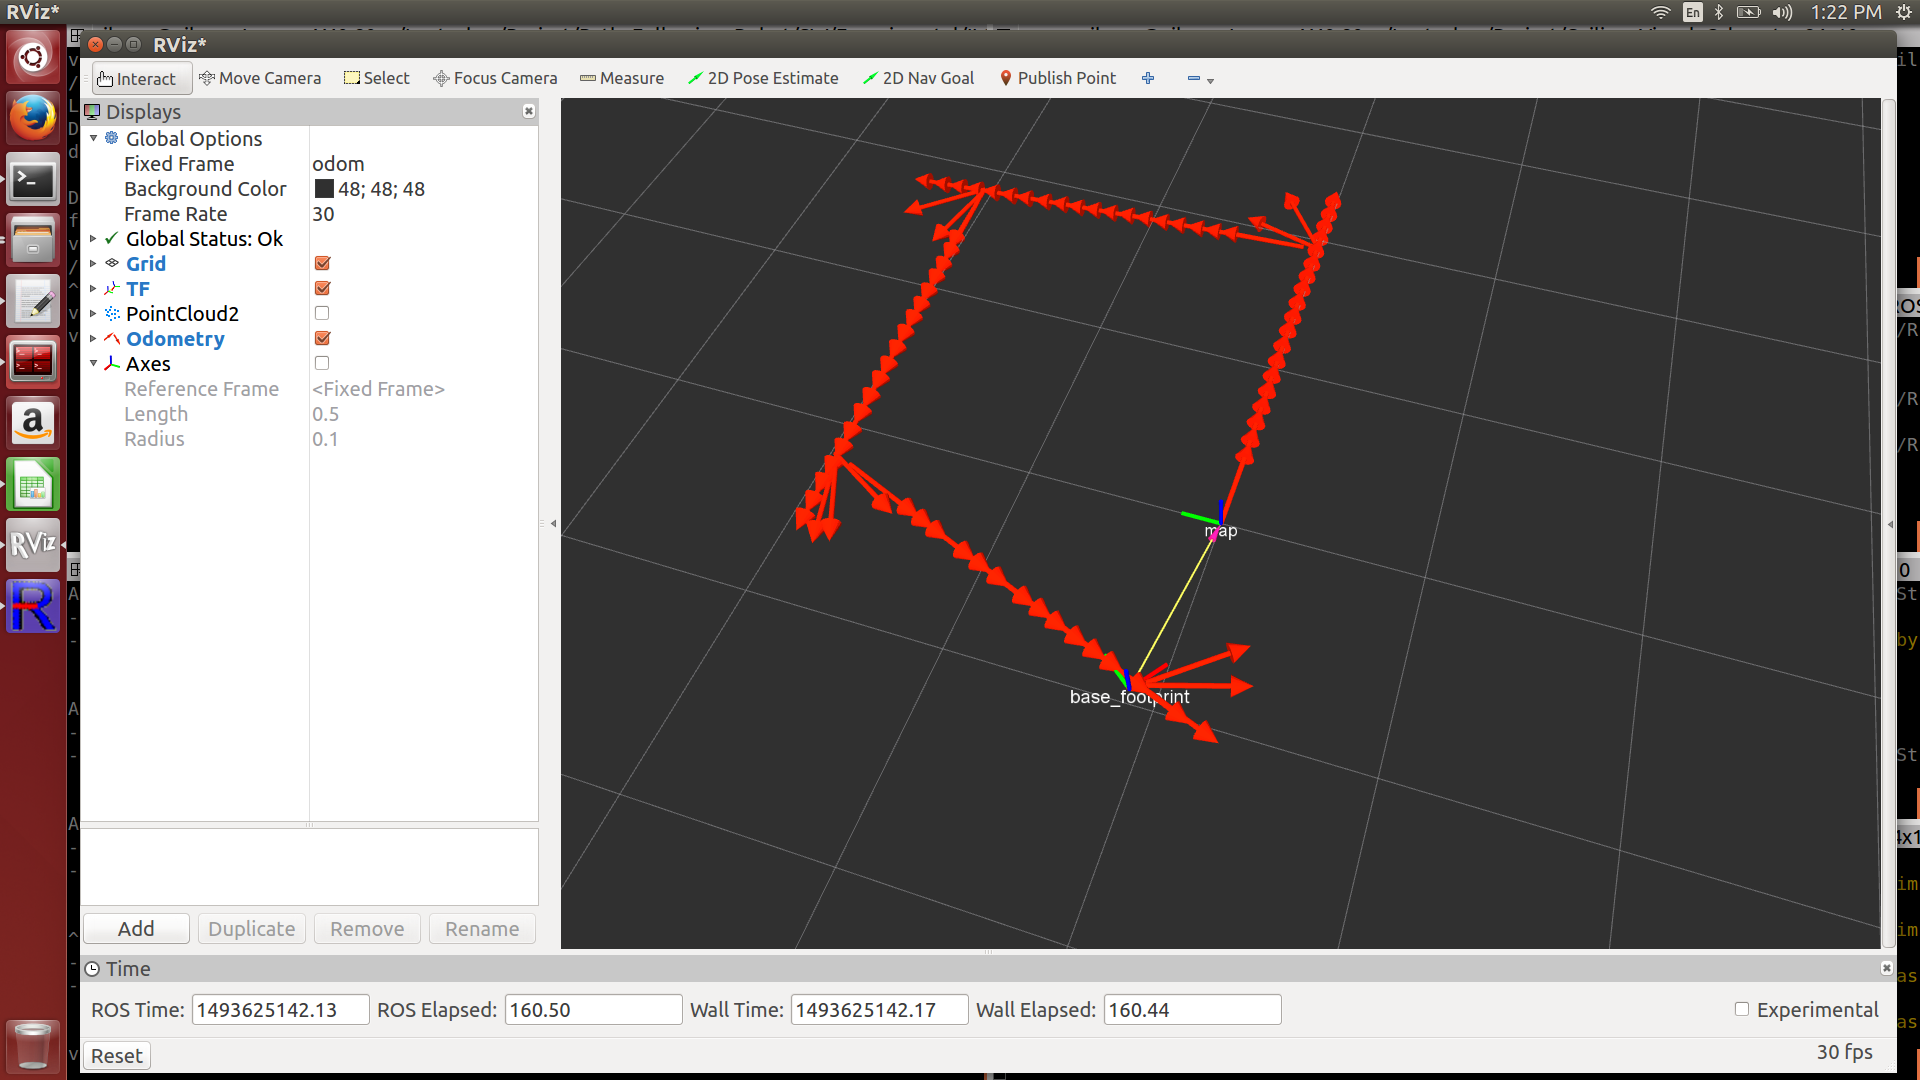Open the toolbar minus dropdown menu
1920x1080 pixels.
[x=1200, y=79]
